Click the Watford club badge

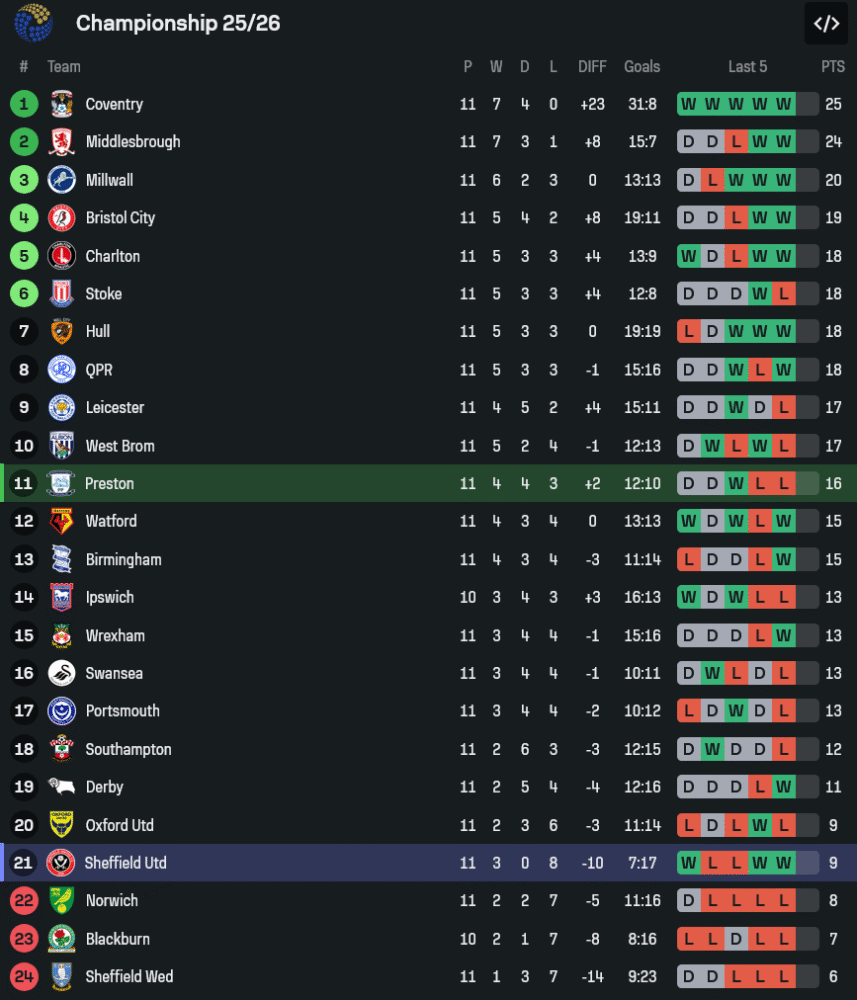tap(62, 521)
